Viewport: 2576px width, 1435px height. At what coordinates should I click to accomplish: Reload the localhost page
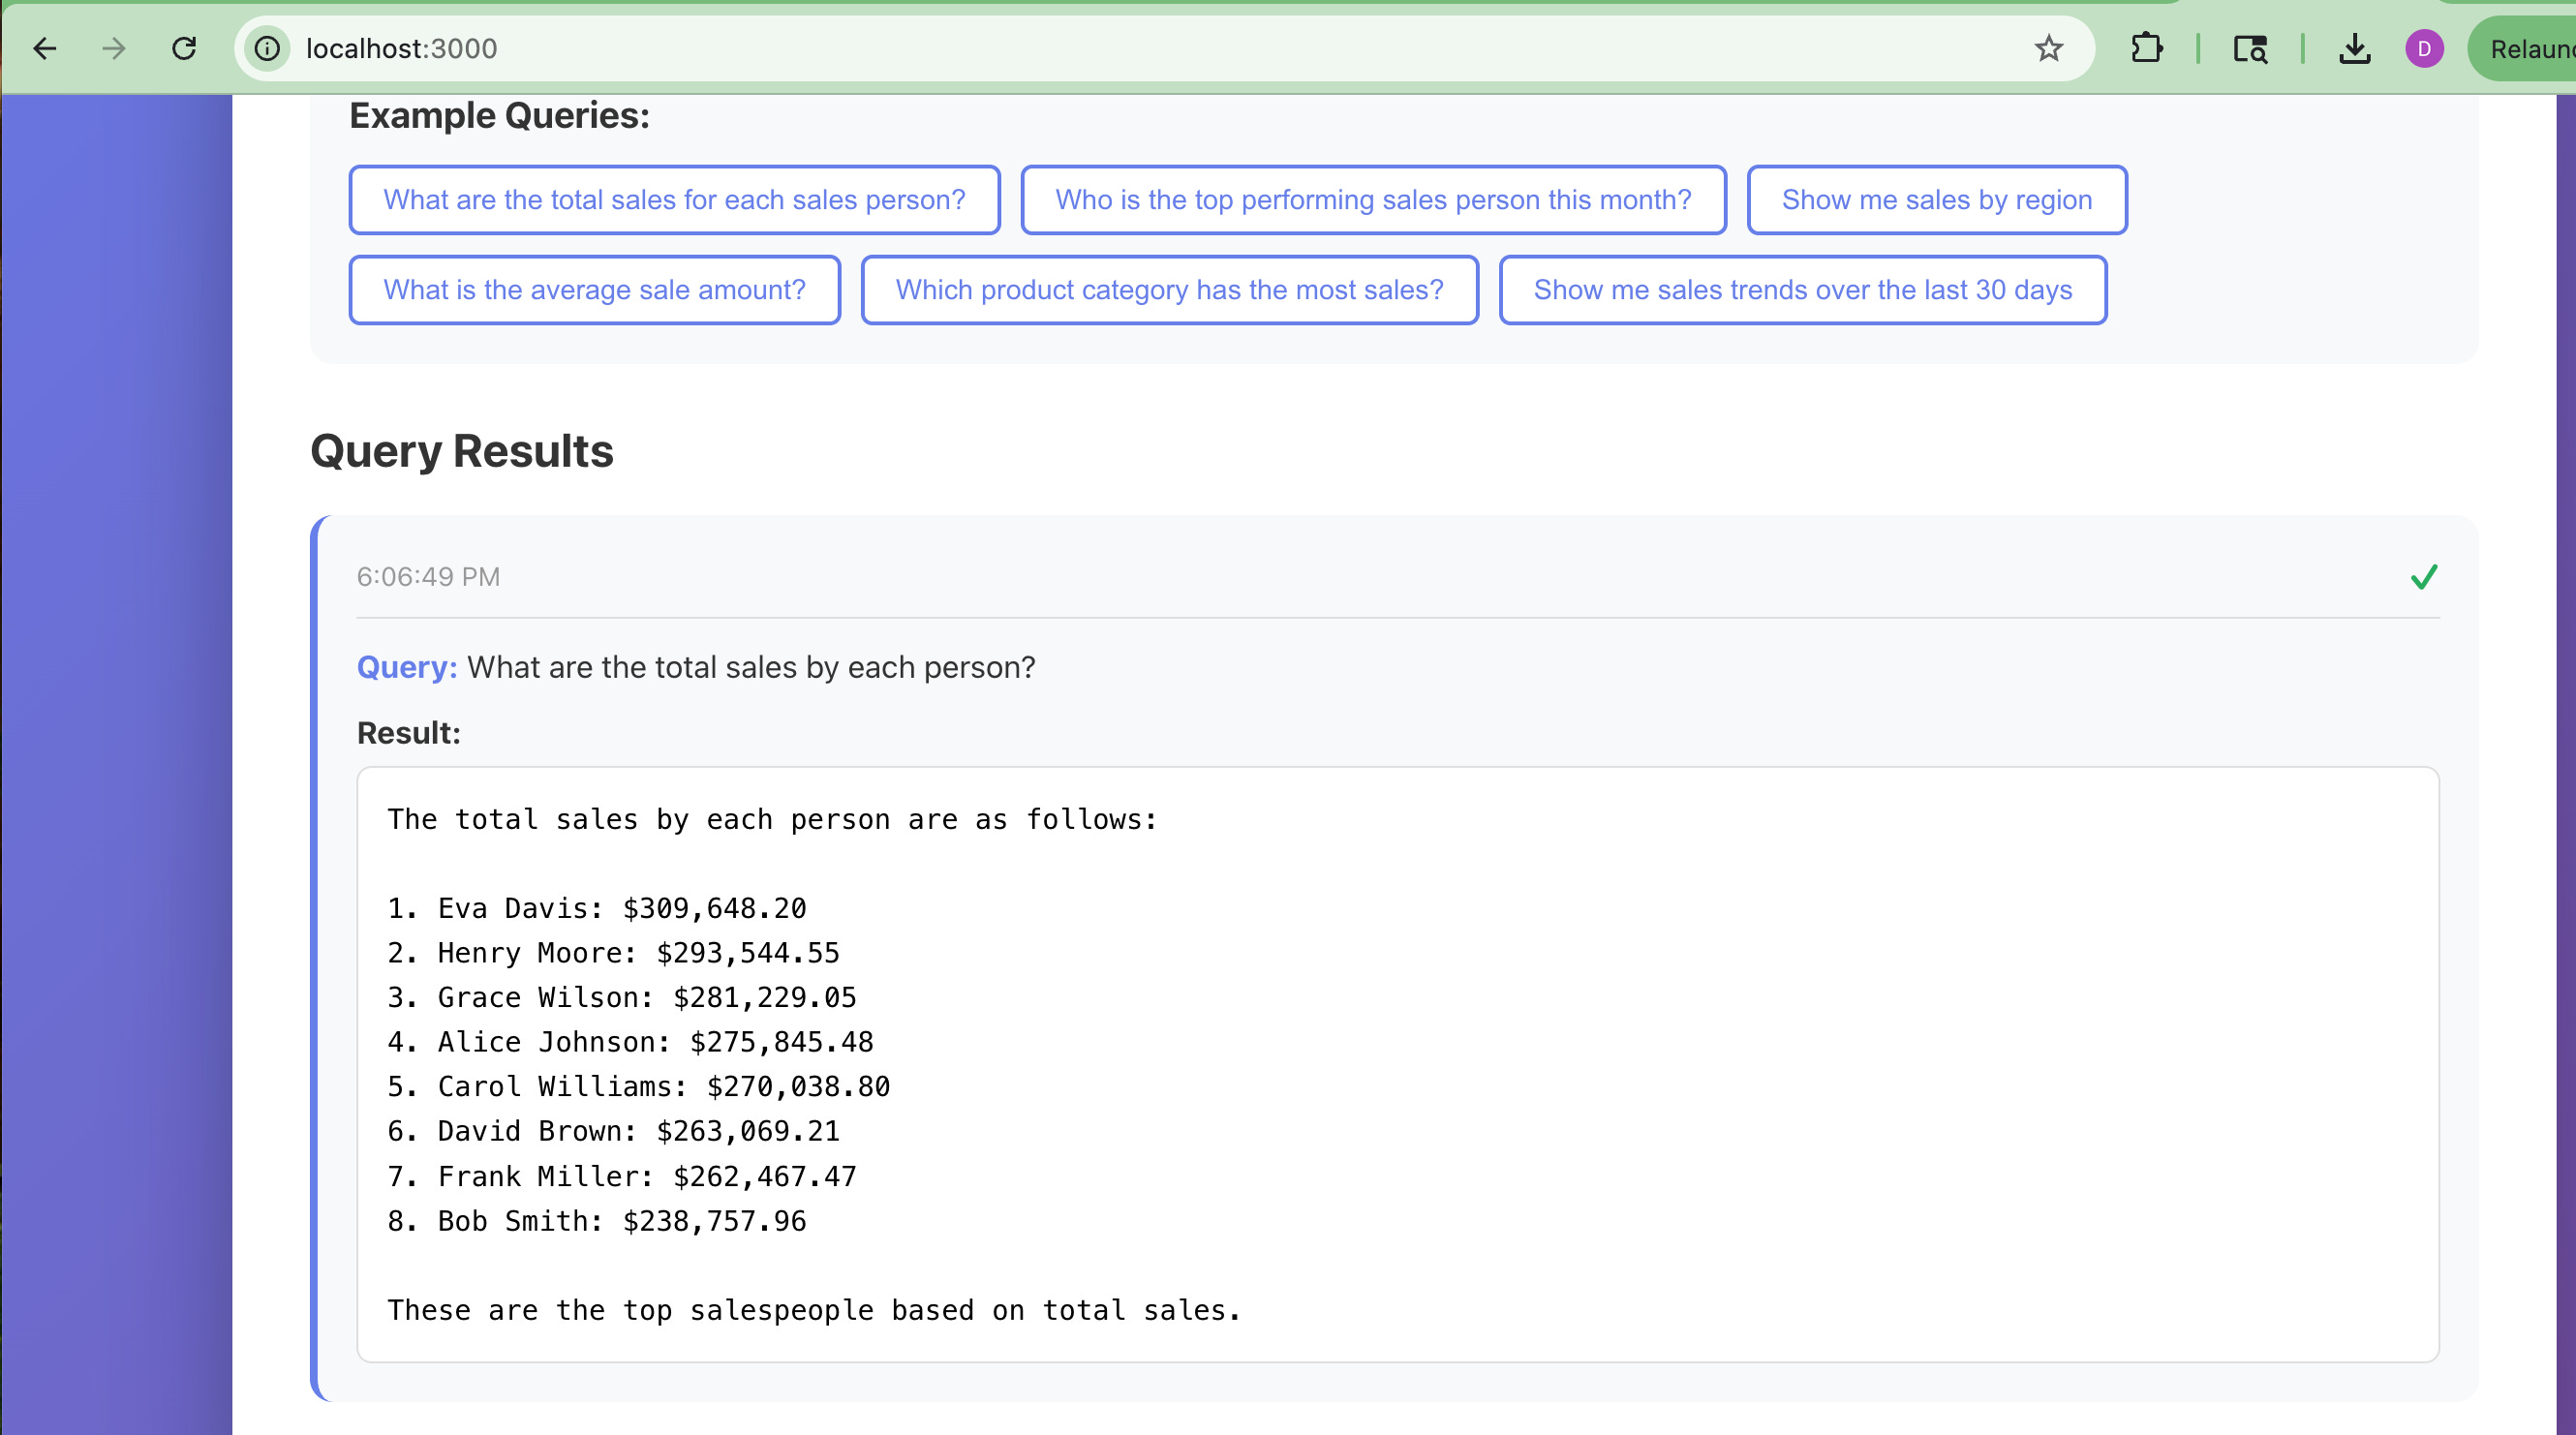click(x=184, y=48)
